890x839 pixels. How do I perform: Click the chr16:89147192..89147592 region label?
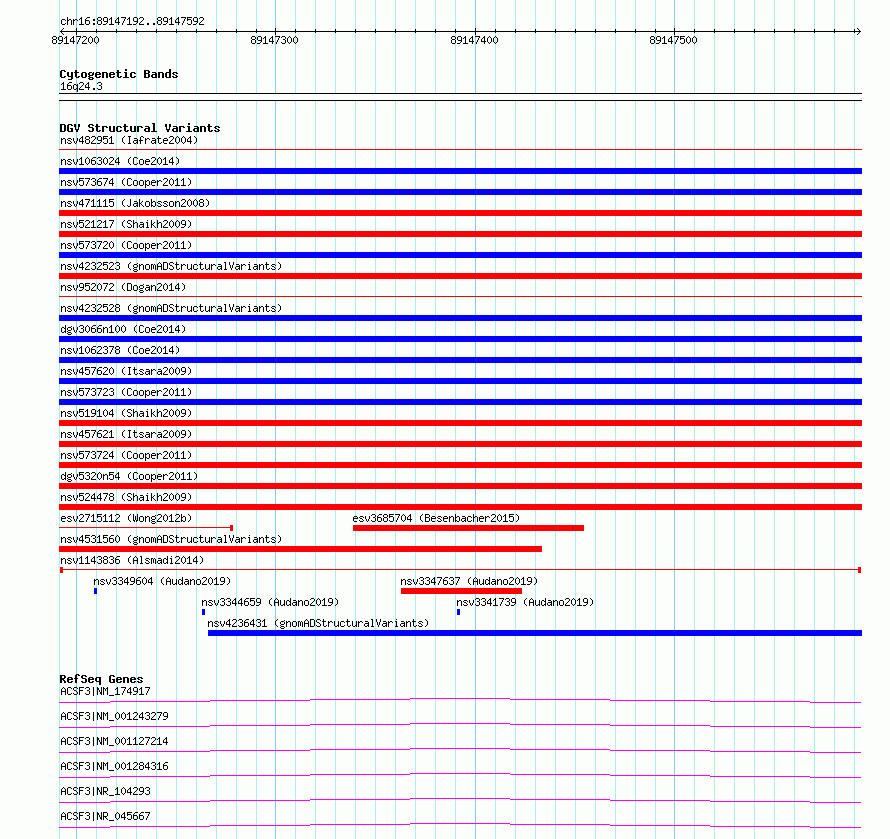pyautogui.click(x=132, y=22)
